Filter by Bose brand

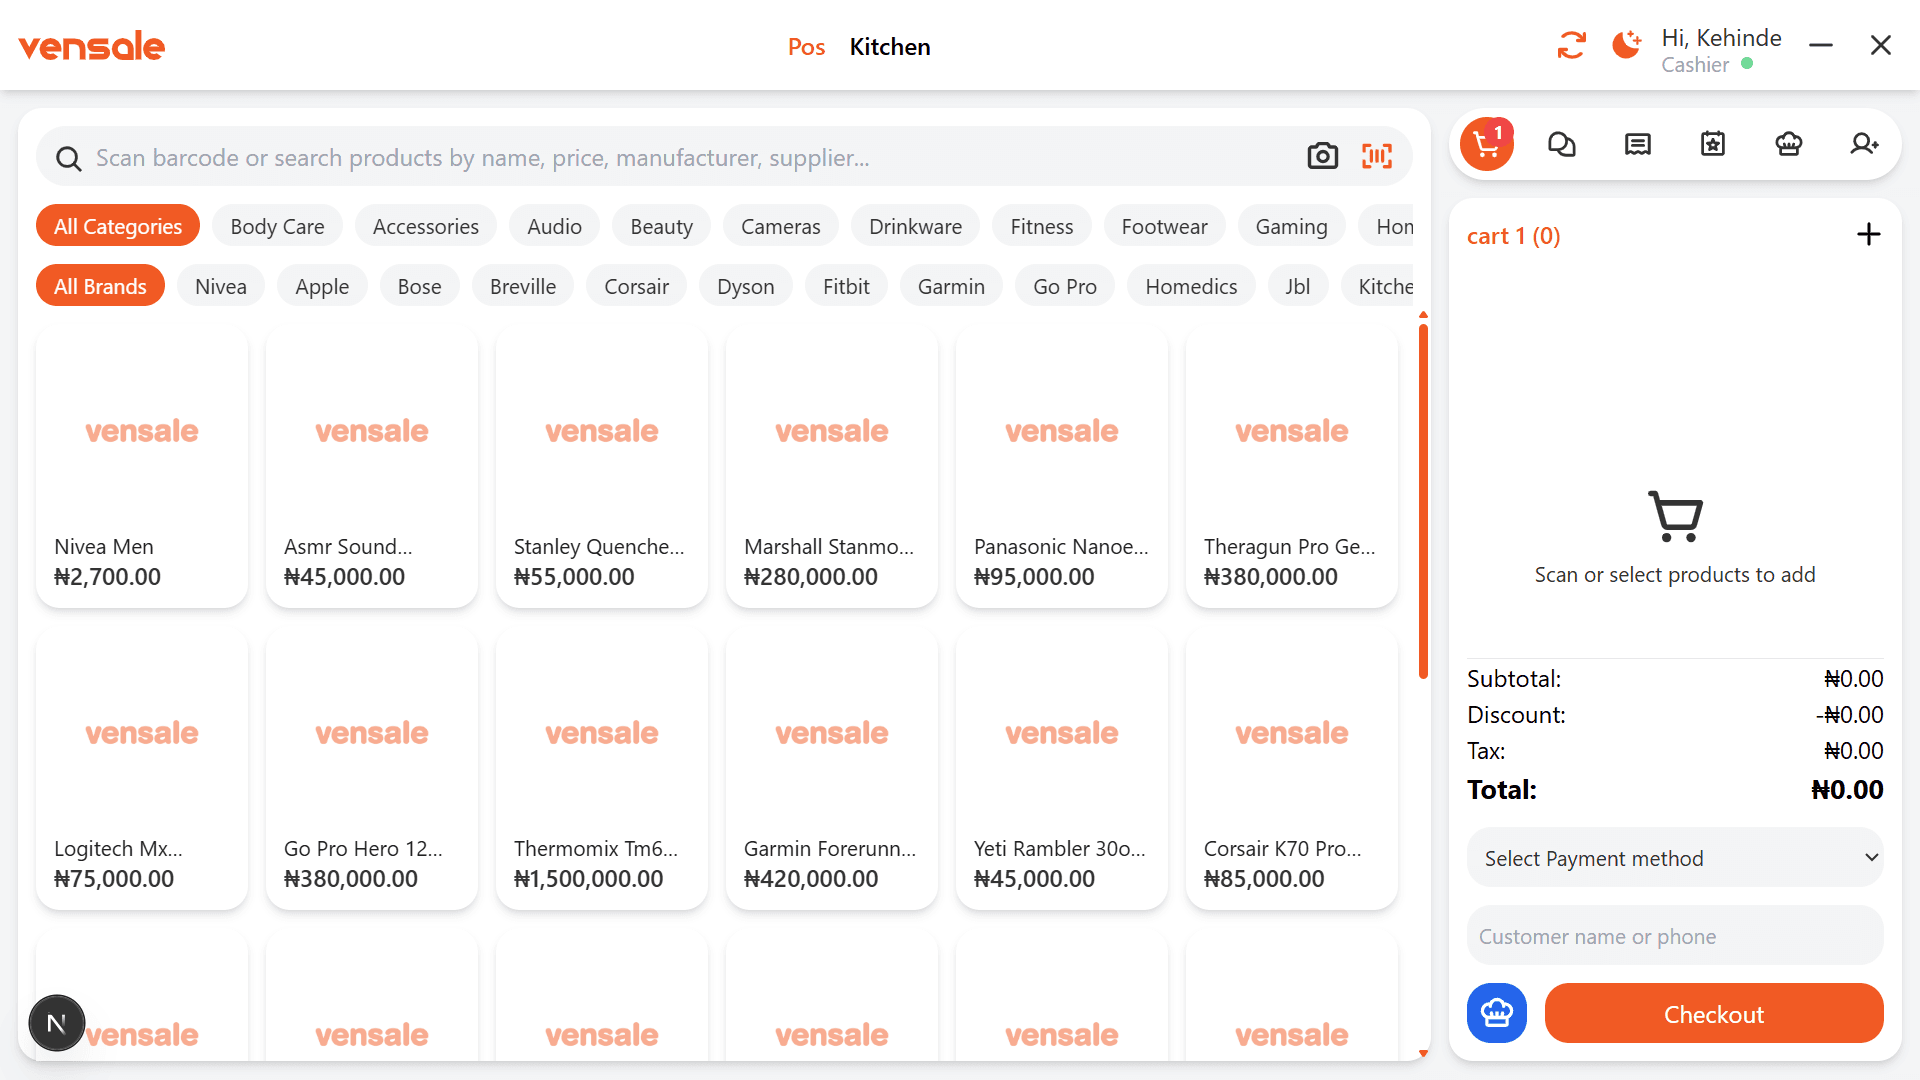click(x=419, y=286)
